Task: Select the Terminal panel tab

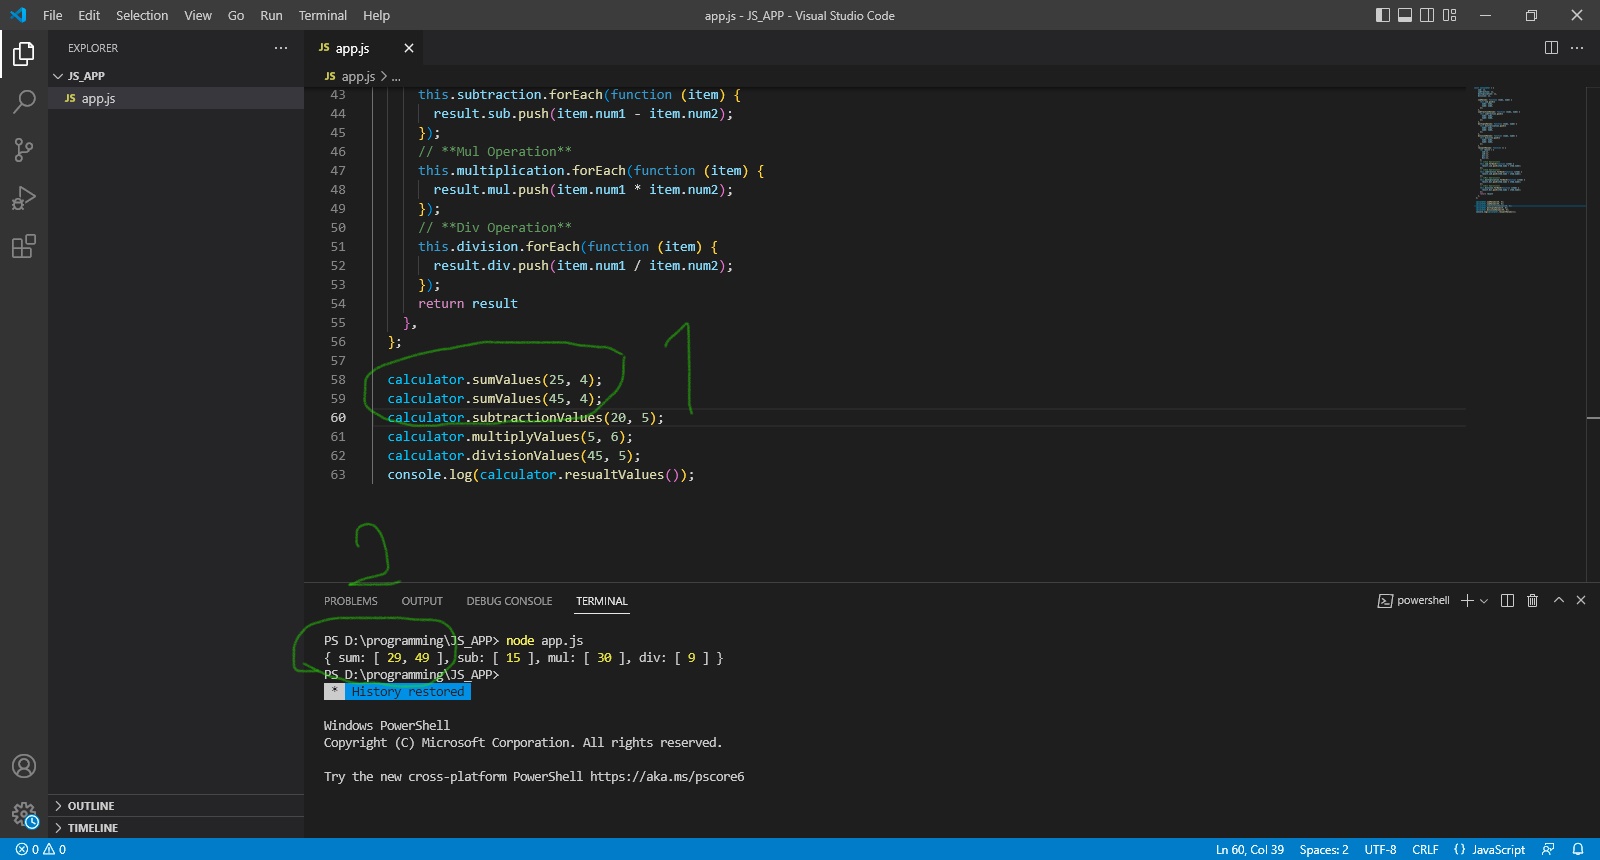Action: (602, 601)
